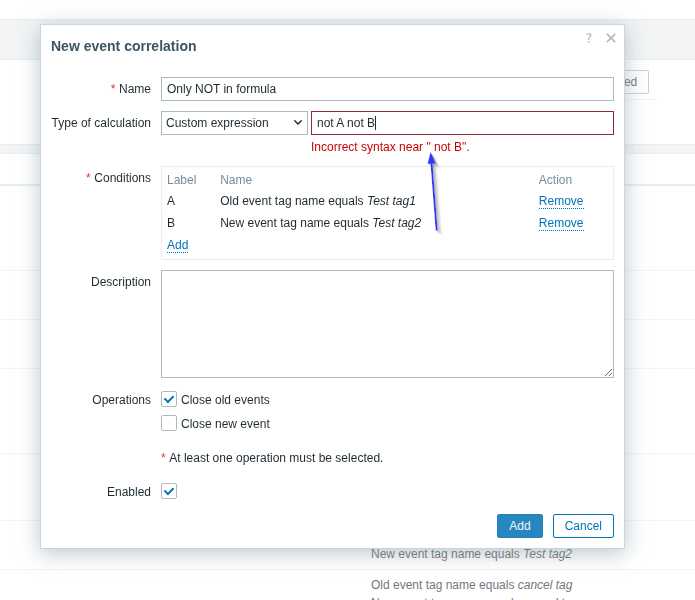695x600 pixels.
Task: Click the Action column header in Conditions
Action: (555, 180)
